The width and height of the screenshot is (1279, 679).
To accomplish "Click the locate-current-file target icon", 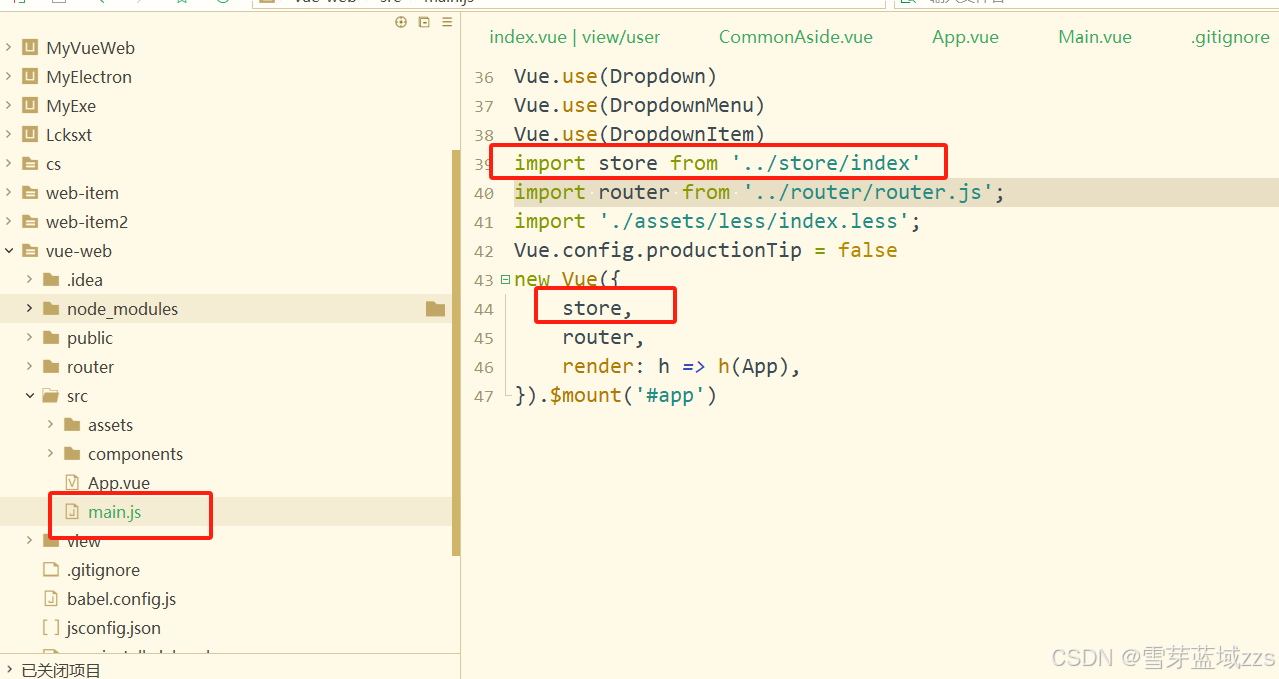I will point(401,22).
